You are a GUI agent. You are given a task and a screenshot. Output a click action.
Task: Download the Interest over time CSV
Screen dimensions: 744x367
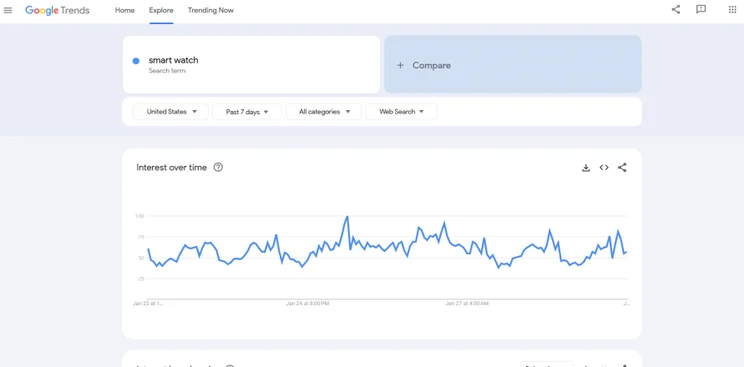586,168
